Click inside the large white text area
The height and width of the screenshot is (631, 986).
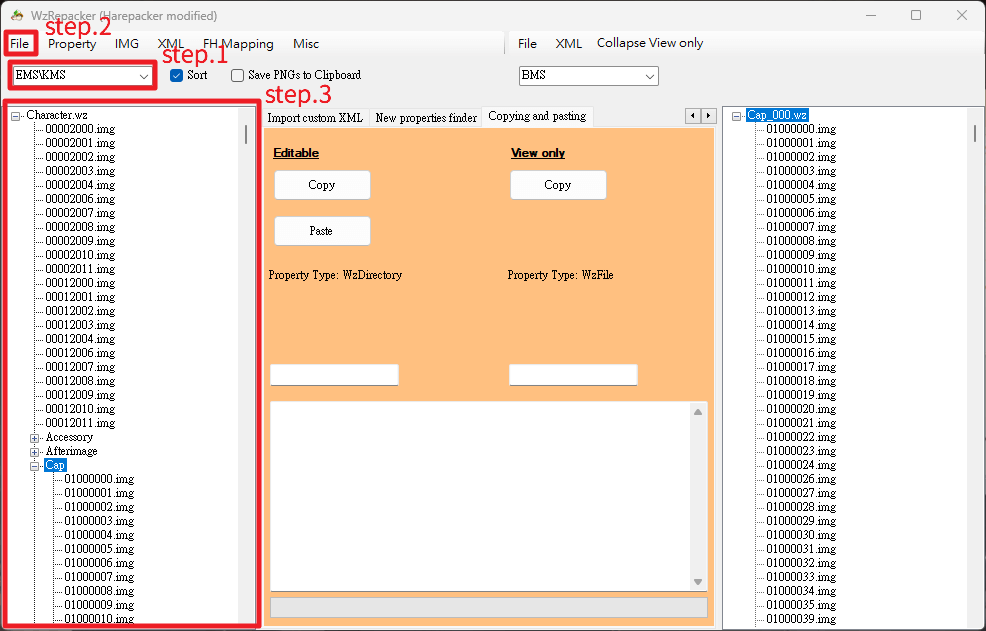click(x=481, y=496)
